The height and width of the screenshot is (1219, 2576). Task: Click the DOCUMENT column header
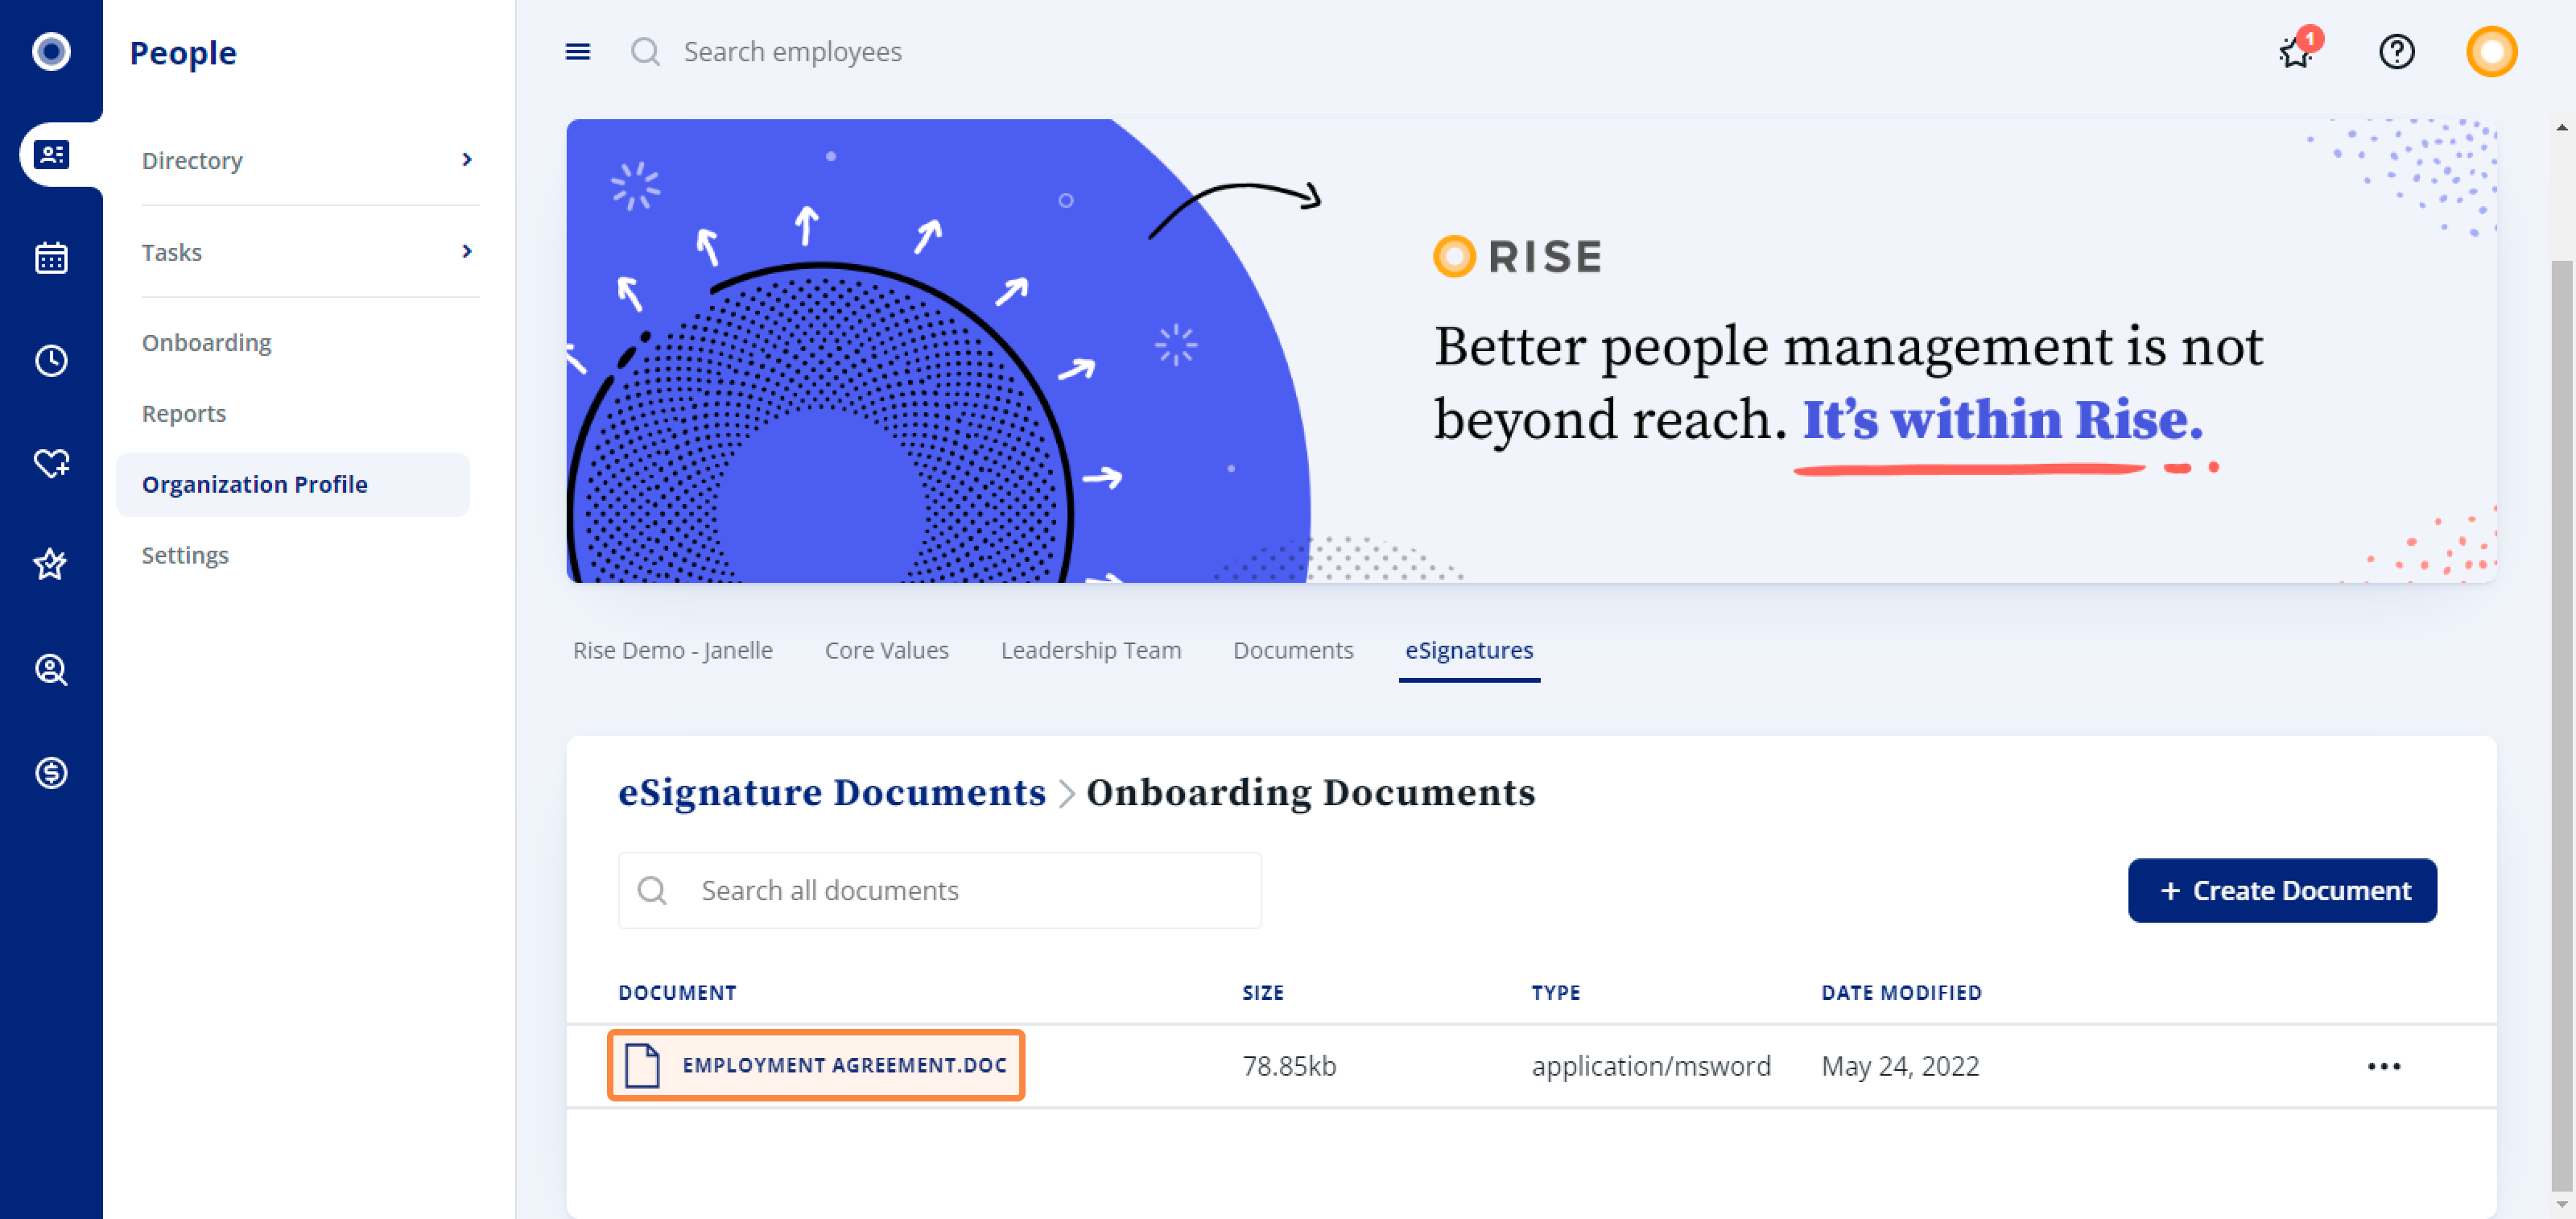[677, 992]
